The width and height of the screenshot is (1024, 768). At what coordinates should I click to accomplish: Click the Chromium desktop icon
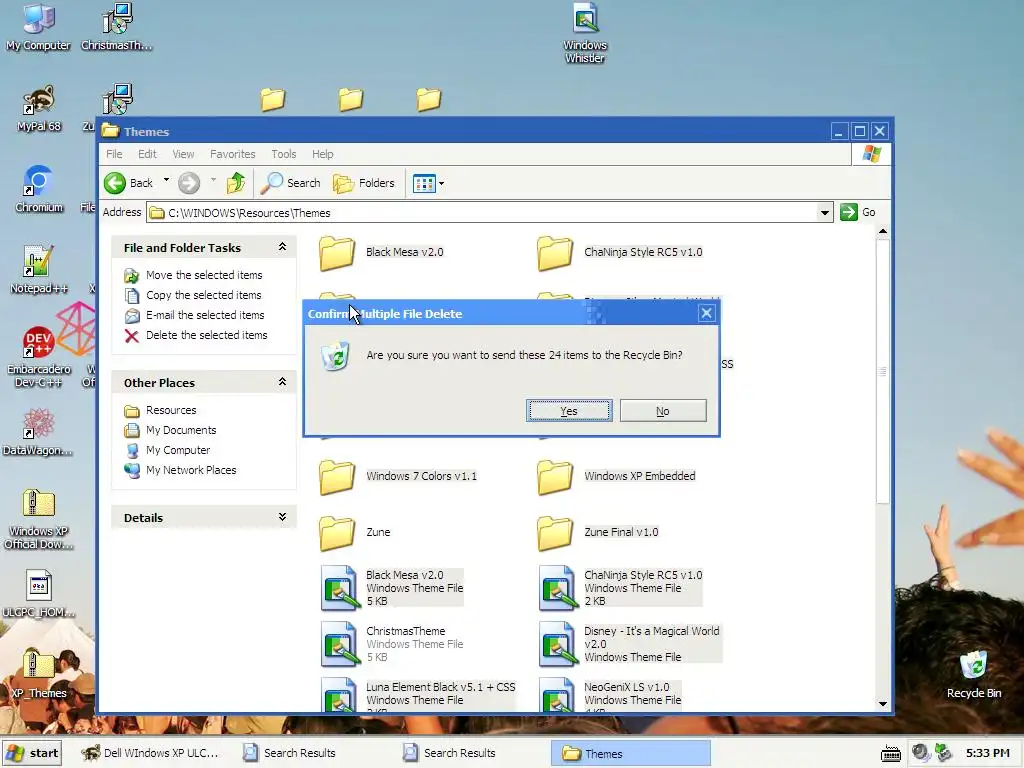[39, 189]
